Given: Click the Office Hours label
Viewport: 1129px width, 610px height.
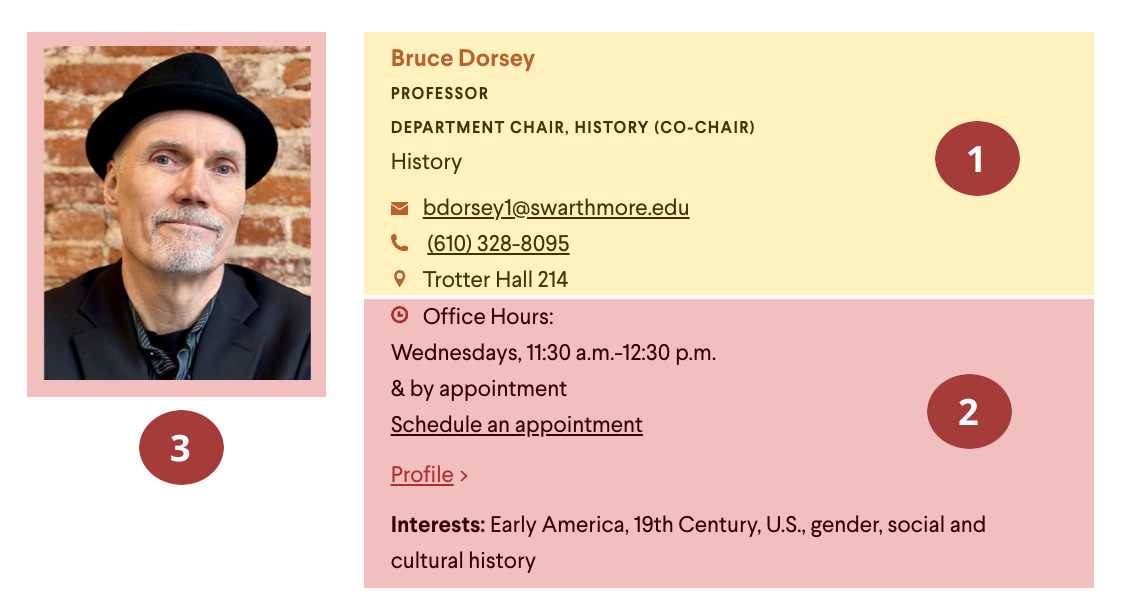Looking at the screenshot, I should (x=487, y=316).
